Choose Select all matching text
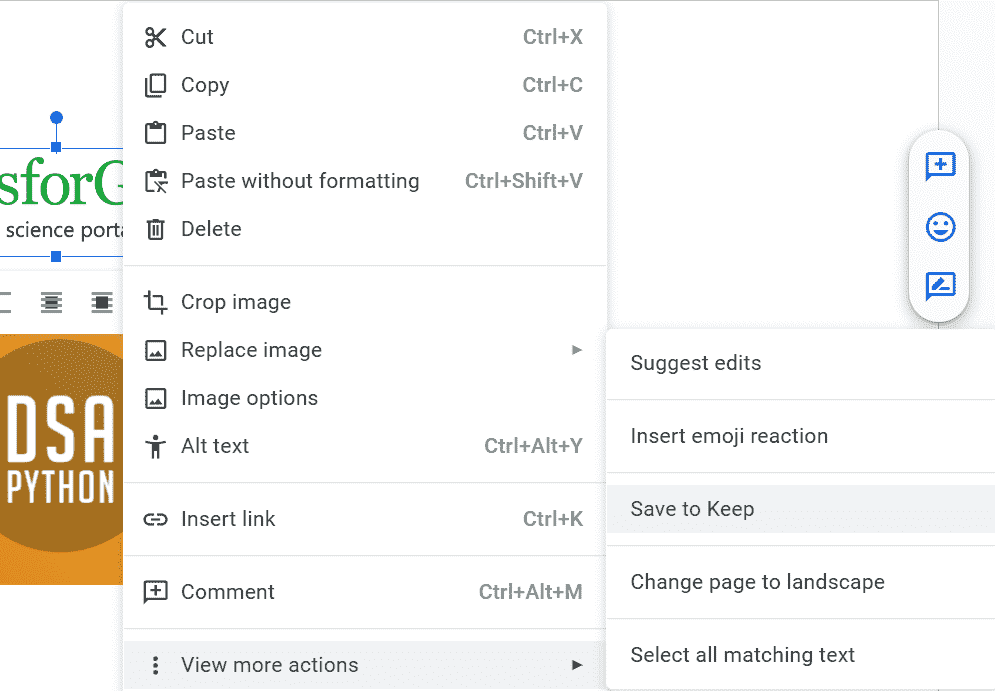 [742, 655]
